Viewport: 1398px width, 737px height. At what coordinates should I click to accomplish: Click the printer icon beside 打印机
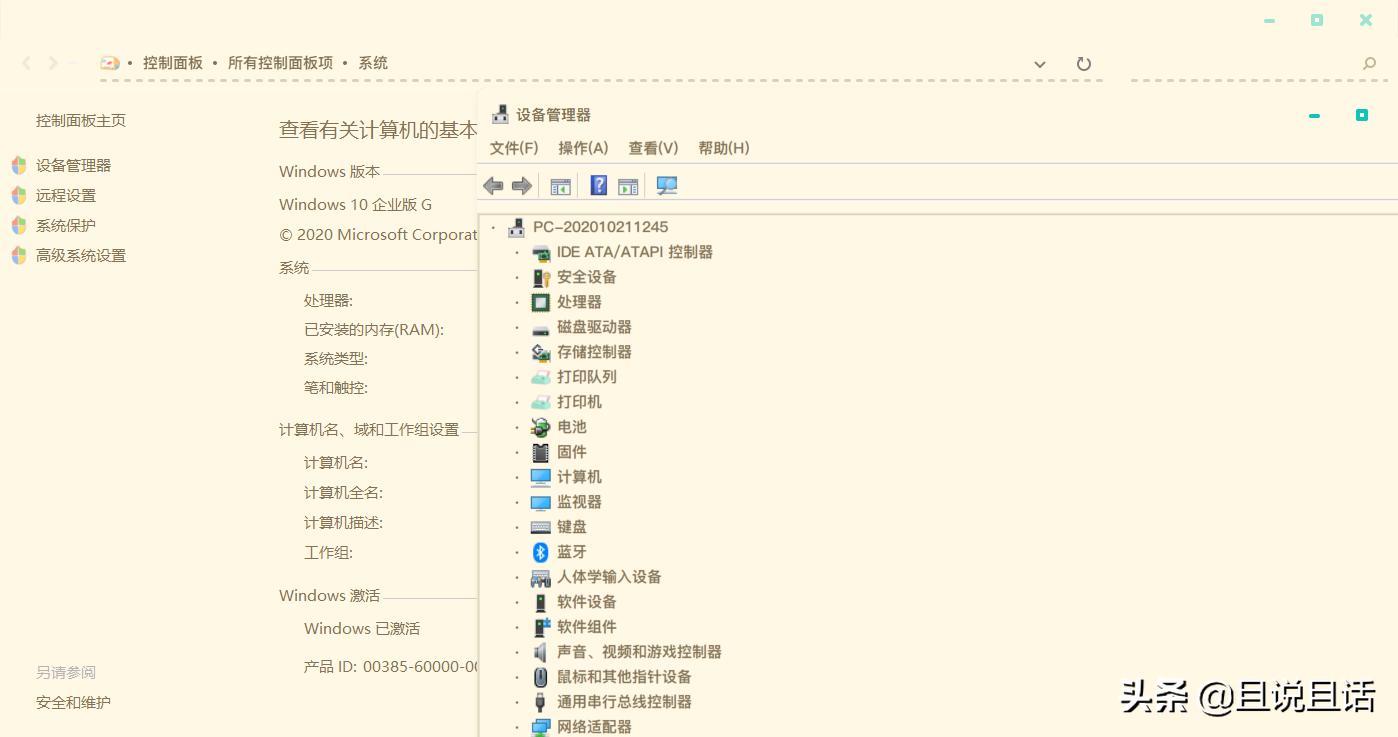click(x=541, y=402)
